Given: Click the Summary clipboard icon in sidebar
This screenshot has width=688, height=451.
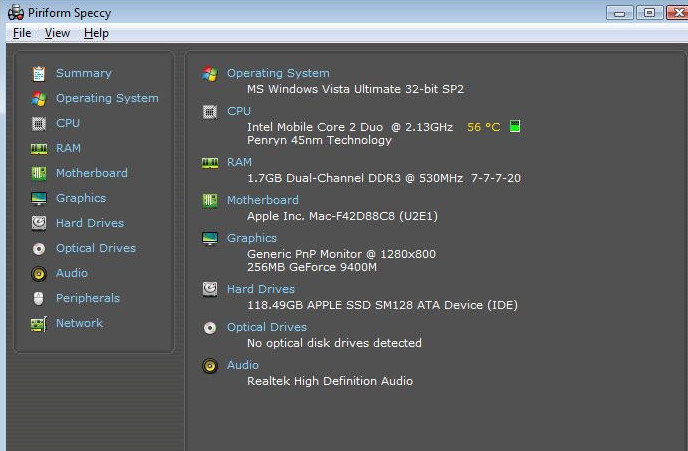Looking at the screenshot, I should click(x=39, y=73).
